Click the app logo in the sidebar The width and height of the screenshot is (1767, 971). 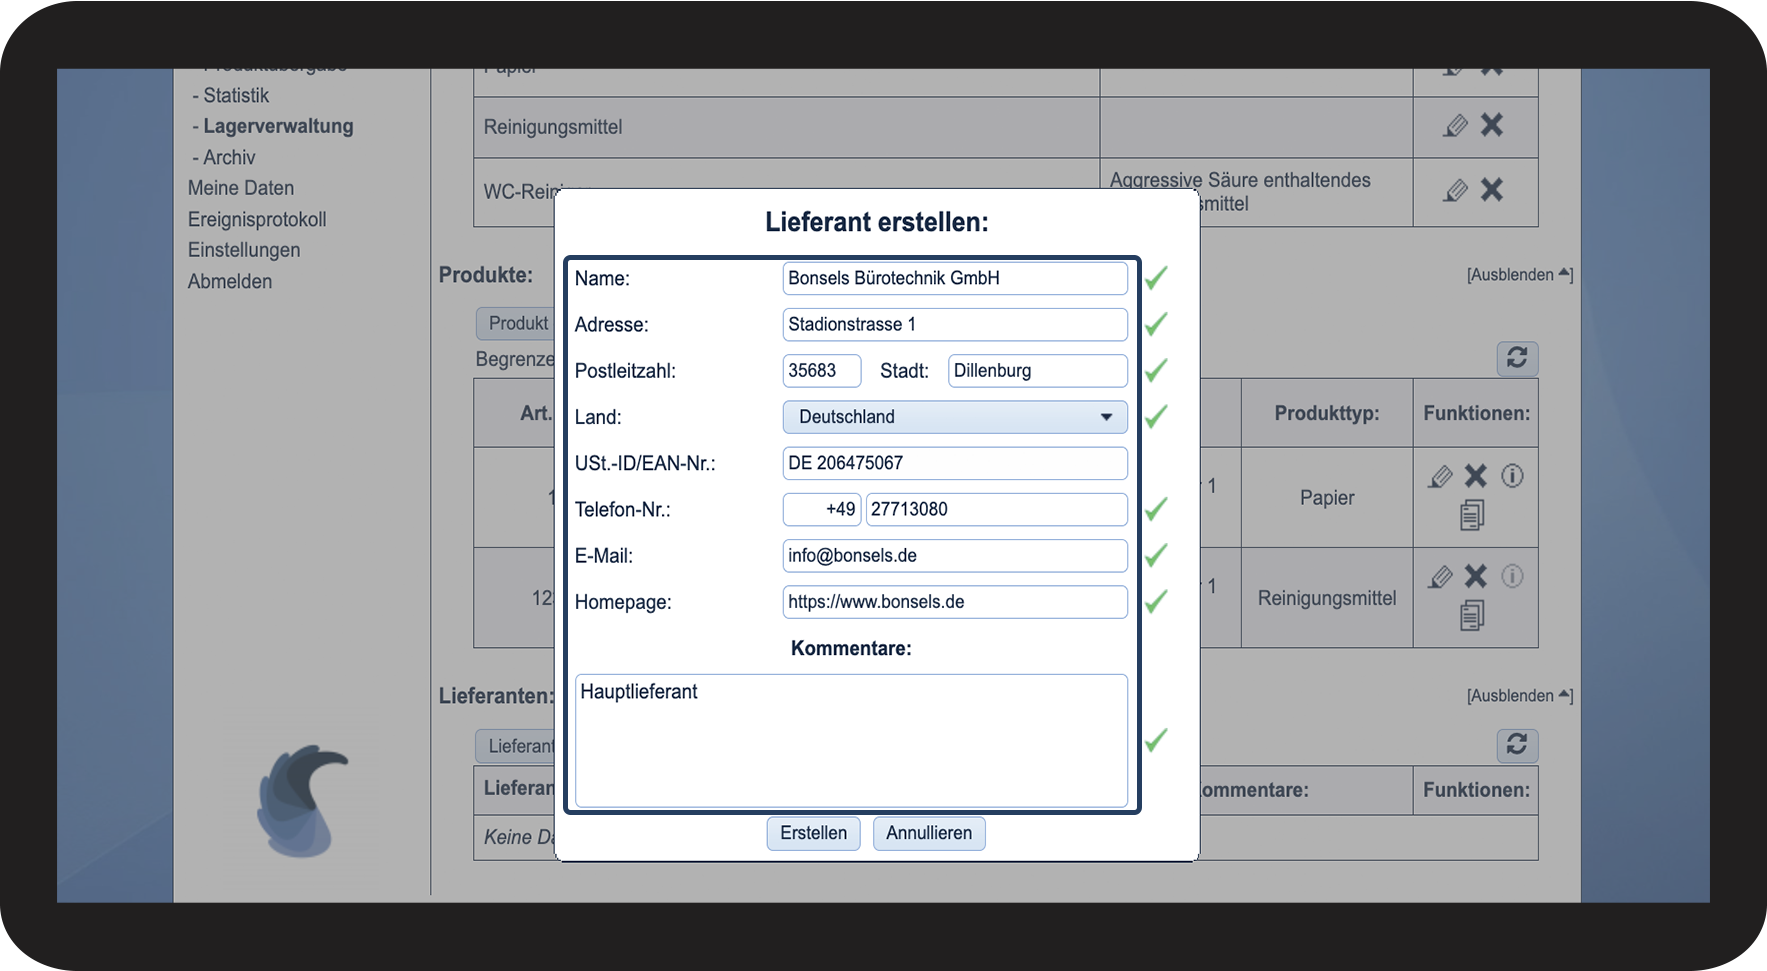pos(302,801)
